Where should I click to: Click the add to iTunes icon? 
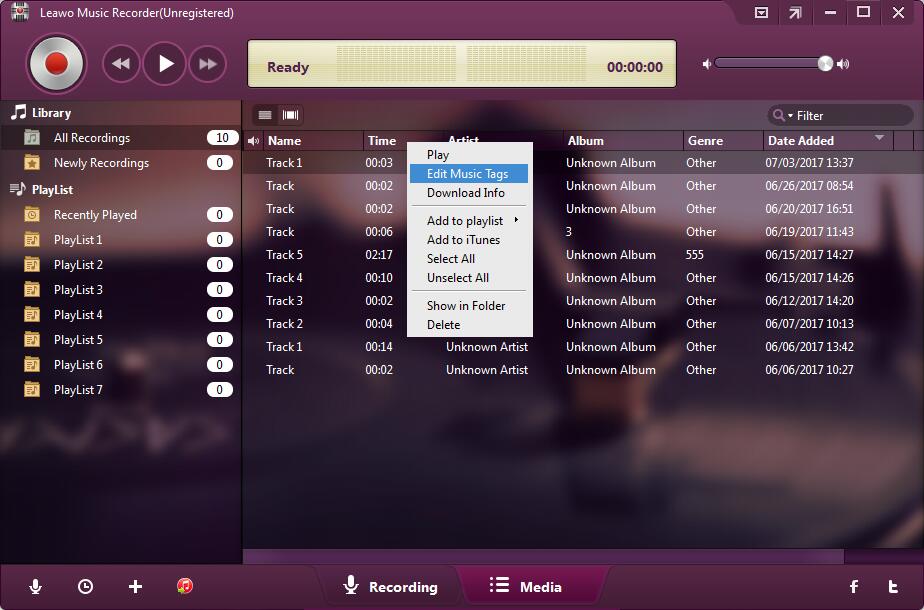185,587
